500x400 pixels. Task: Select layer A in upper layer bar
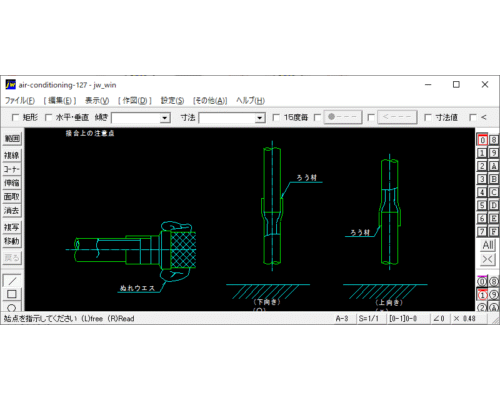click(x=494, y=166)
